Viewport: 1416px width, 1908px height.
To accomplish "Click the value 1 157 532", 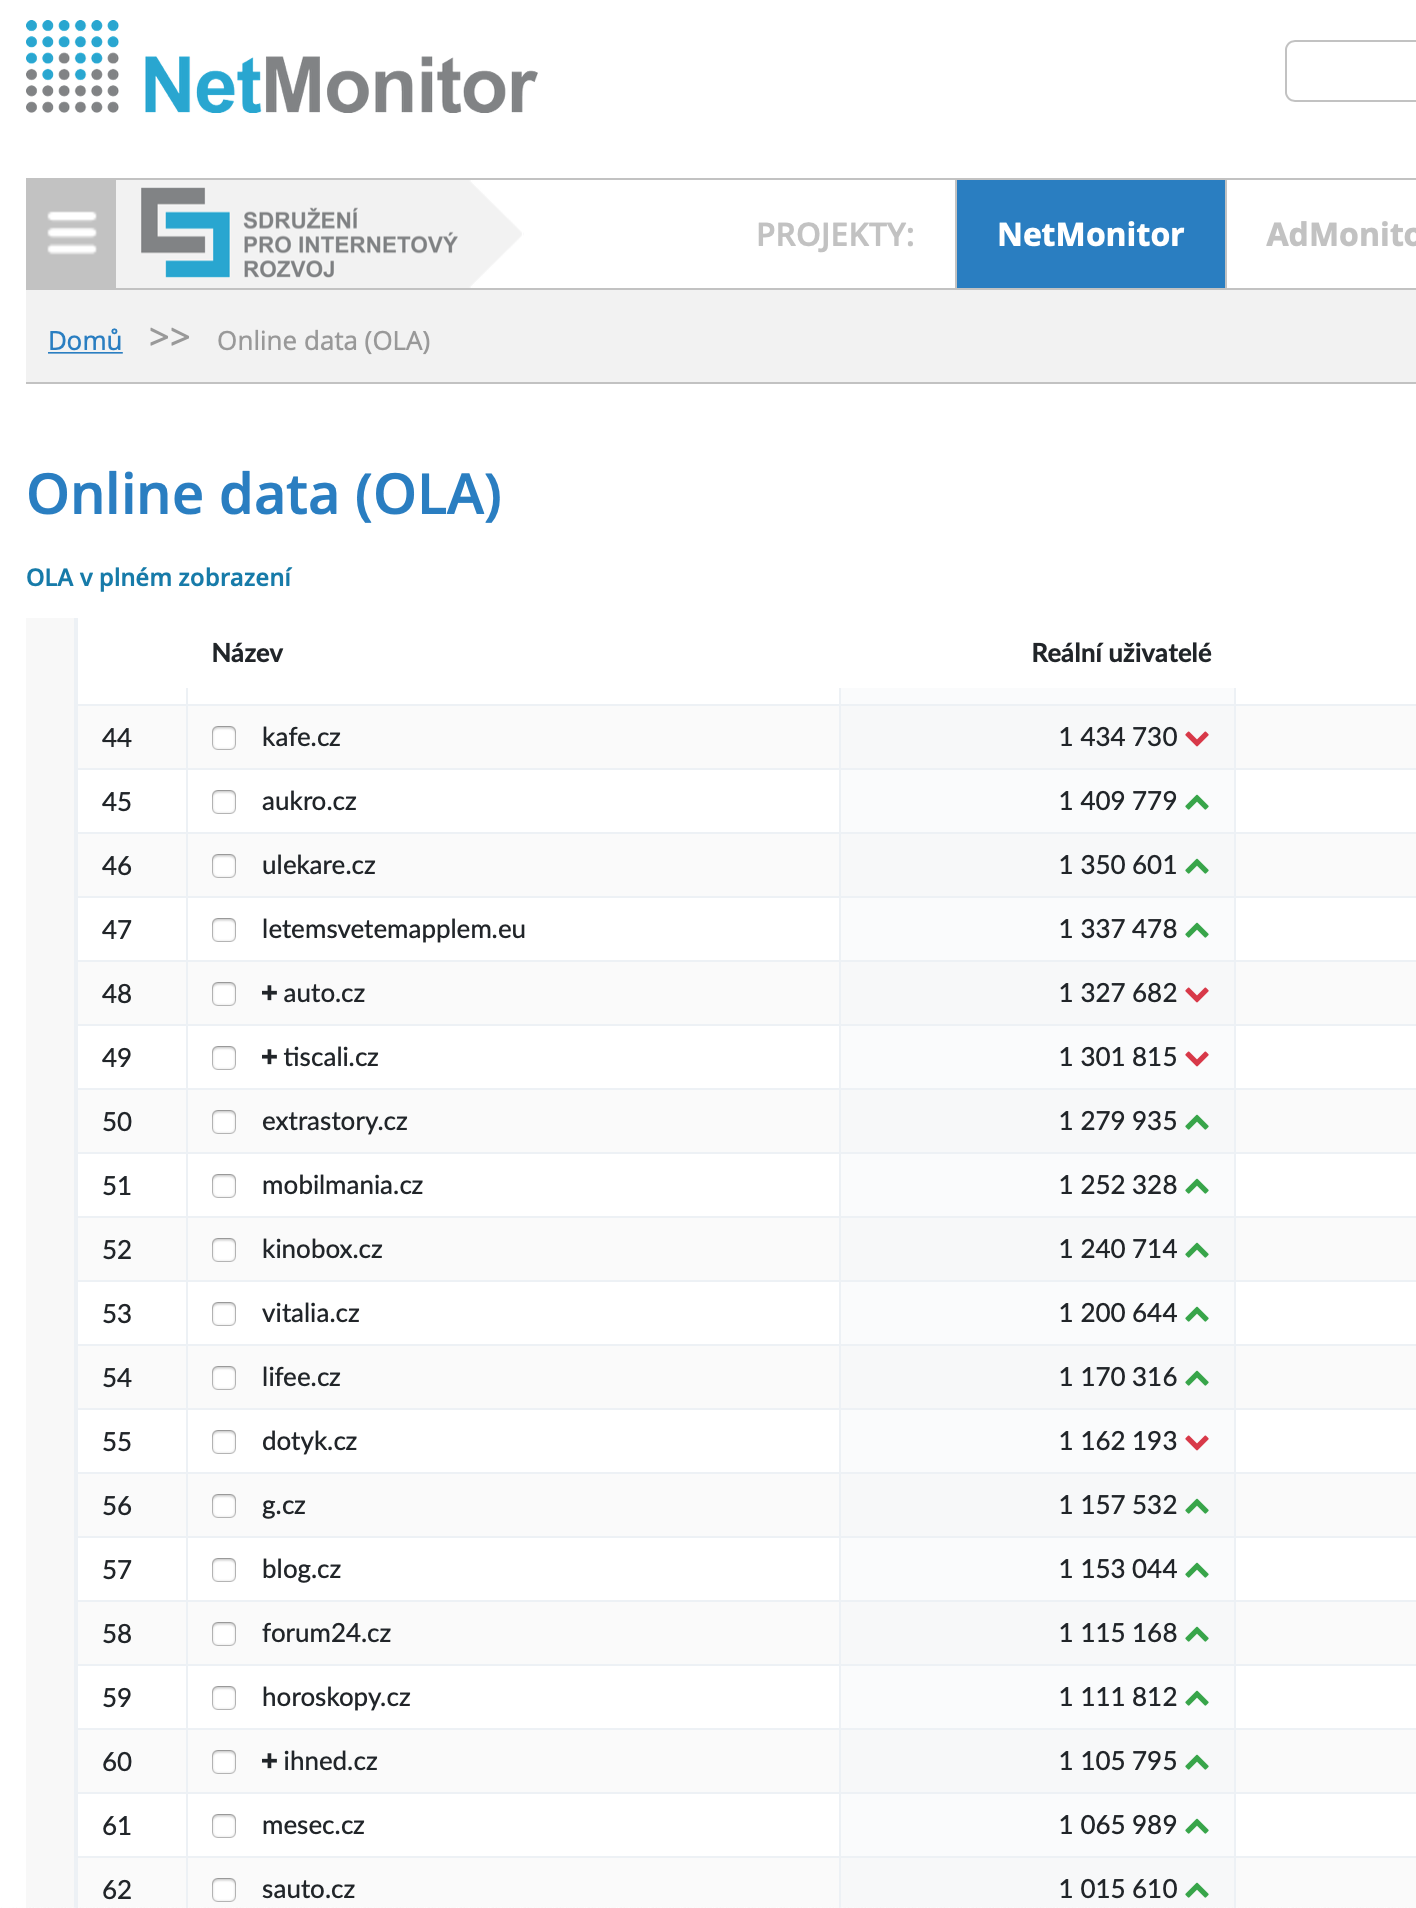I will [1118, 1505].
